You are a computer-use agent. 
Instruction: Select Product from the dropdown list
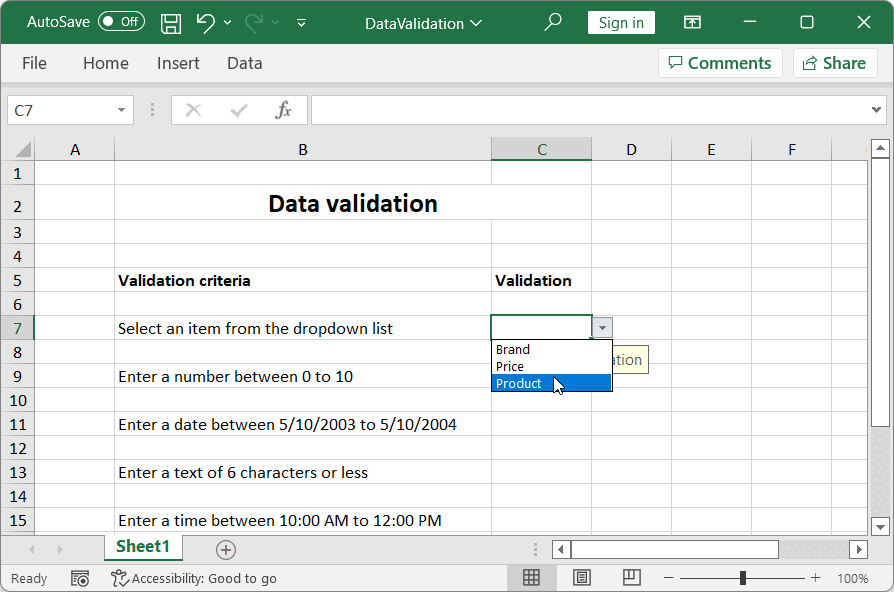point(519,383)
